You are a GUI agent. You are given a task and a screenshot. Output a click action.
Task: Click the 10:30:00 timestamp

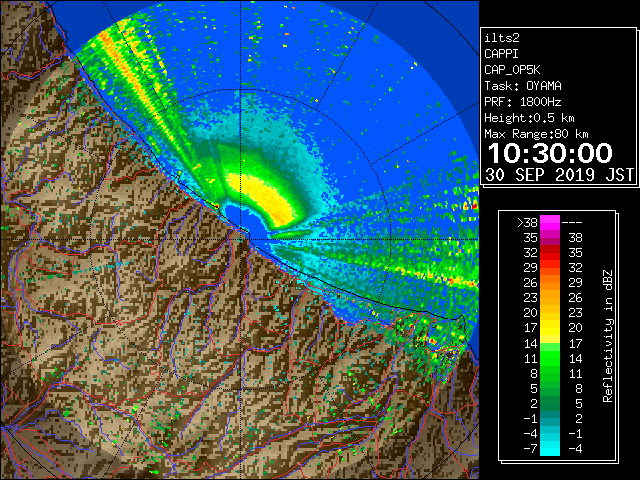tap(550, 153)
